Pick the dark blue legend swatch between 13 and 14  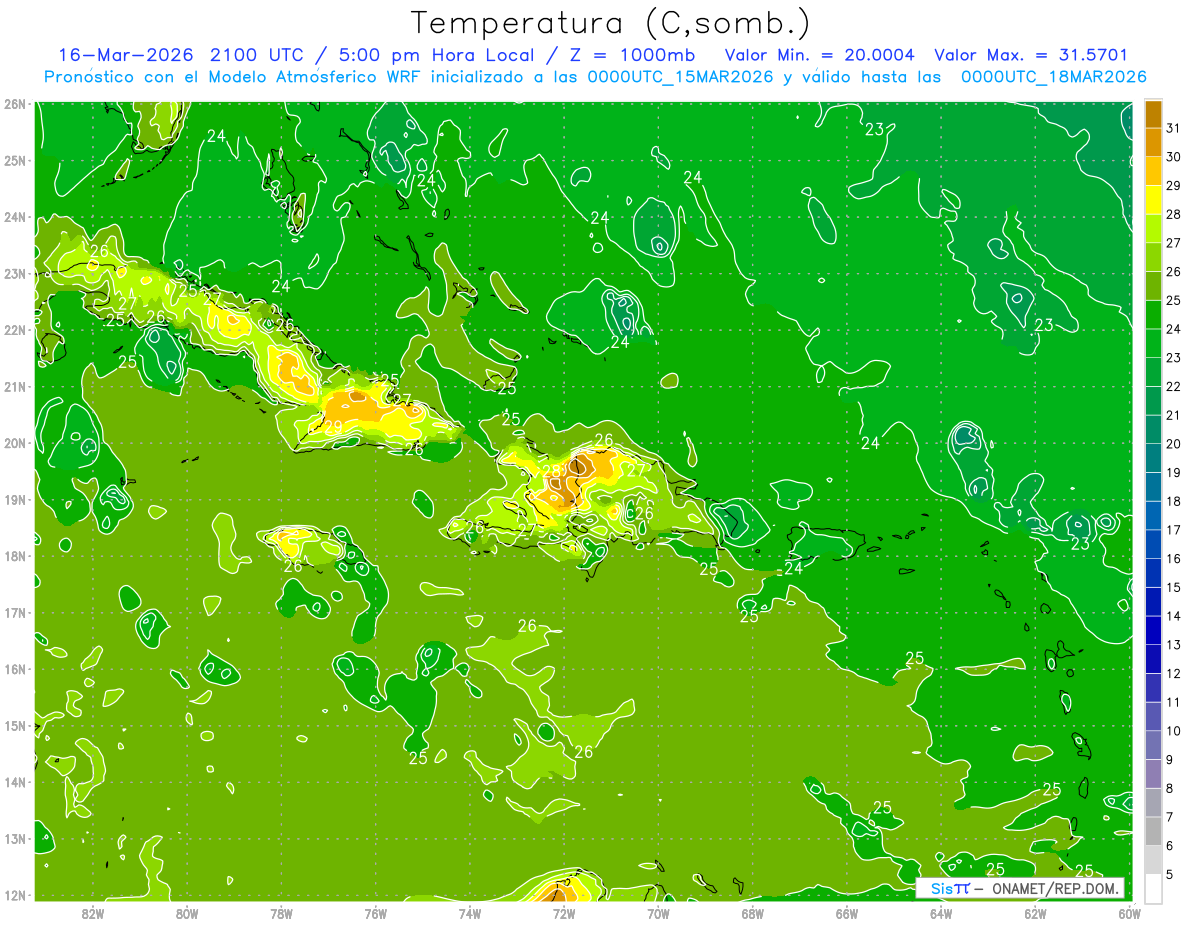[x=1154, y=630]
